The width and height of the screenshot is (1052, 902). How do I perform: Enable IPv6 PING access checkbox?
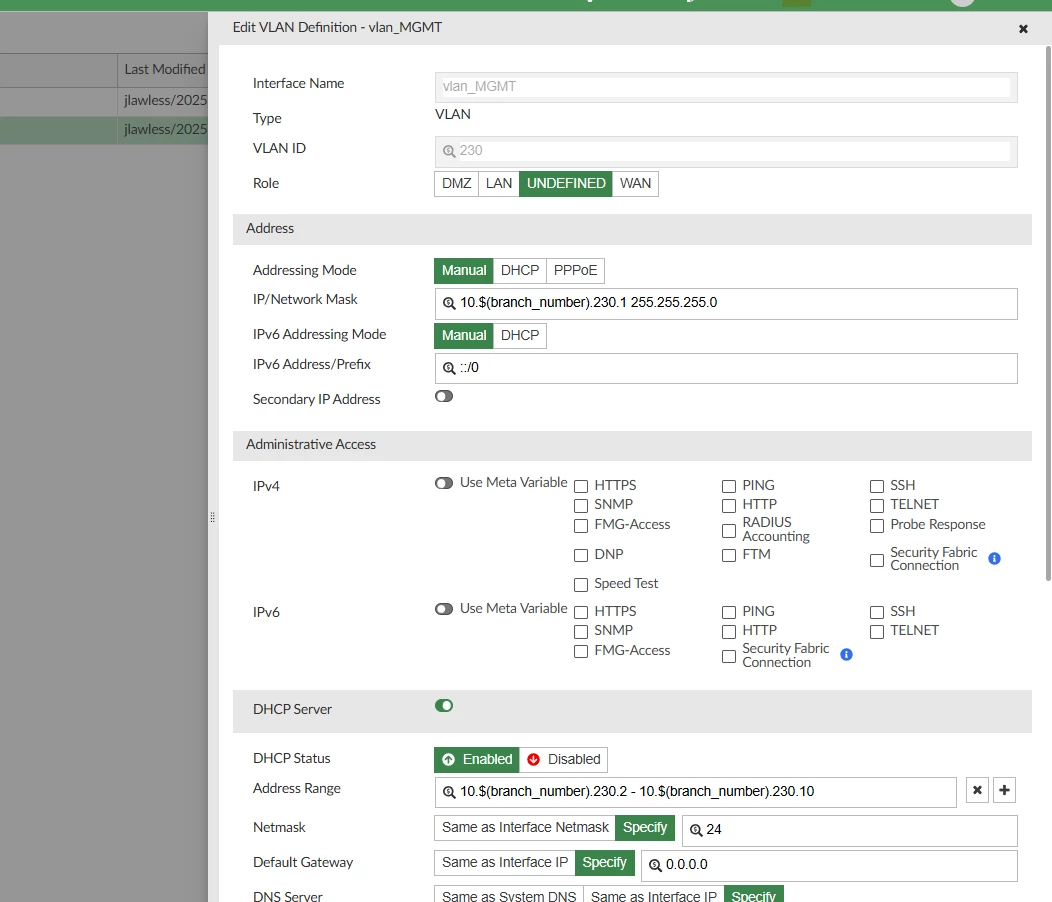(729, 612)
